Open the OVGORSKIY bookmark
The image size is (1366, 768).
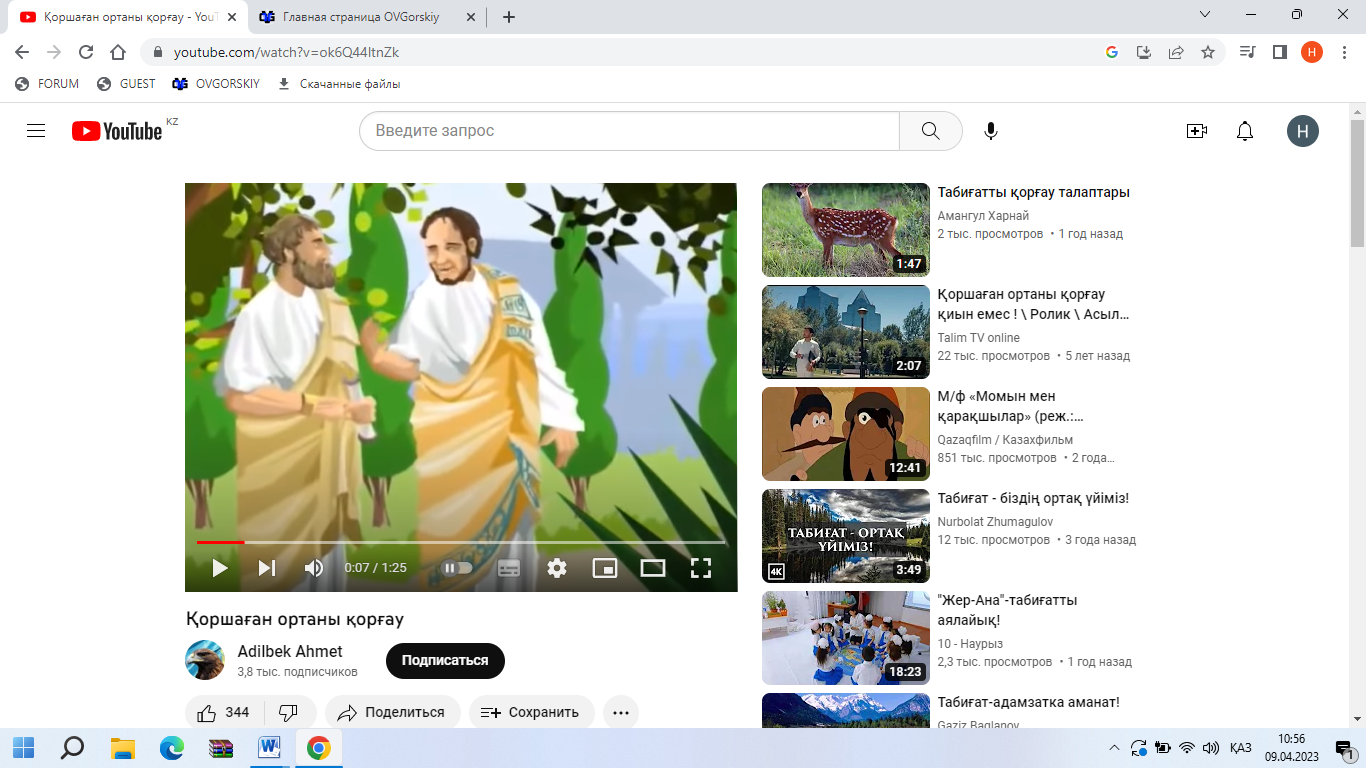tap(216, 84)
